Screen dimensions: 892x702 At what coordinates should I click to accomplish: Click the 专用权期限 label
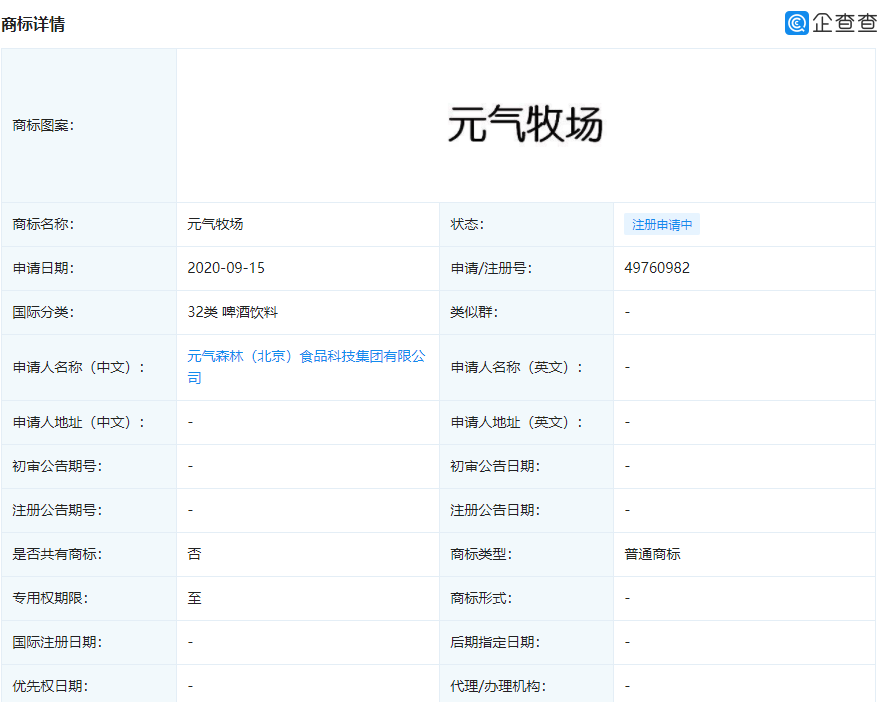(x=50, y=598)
